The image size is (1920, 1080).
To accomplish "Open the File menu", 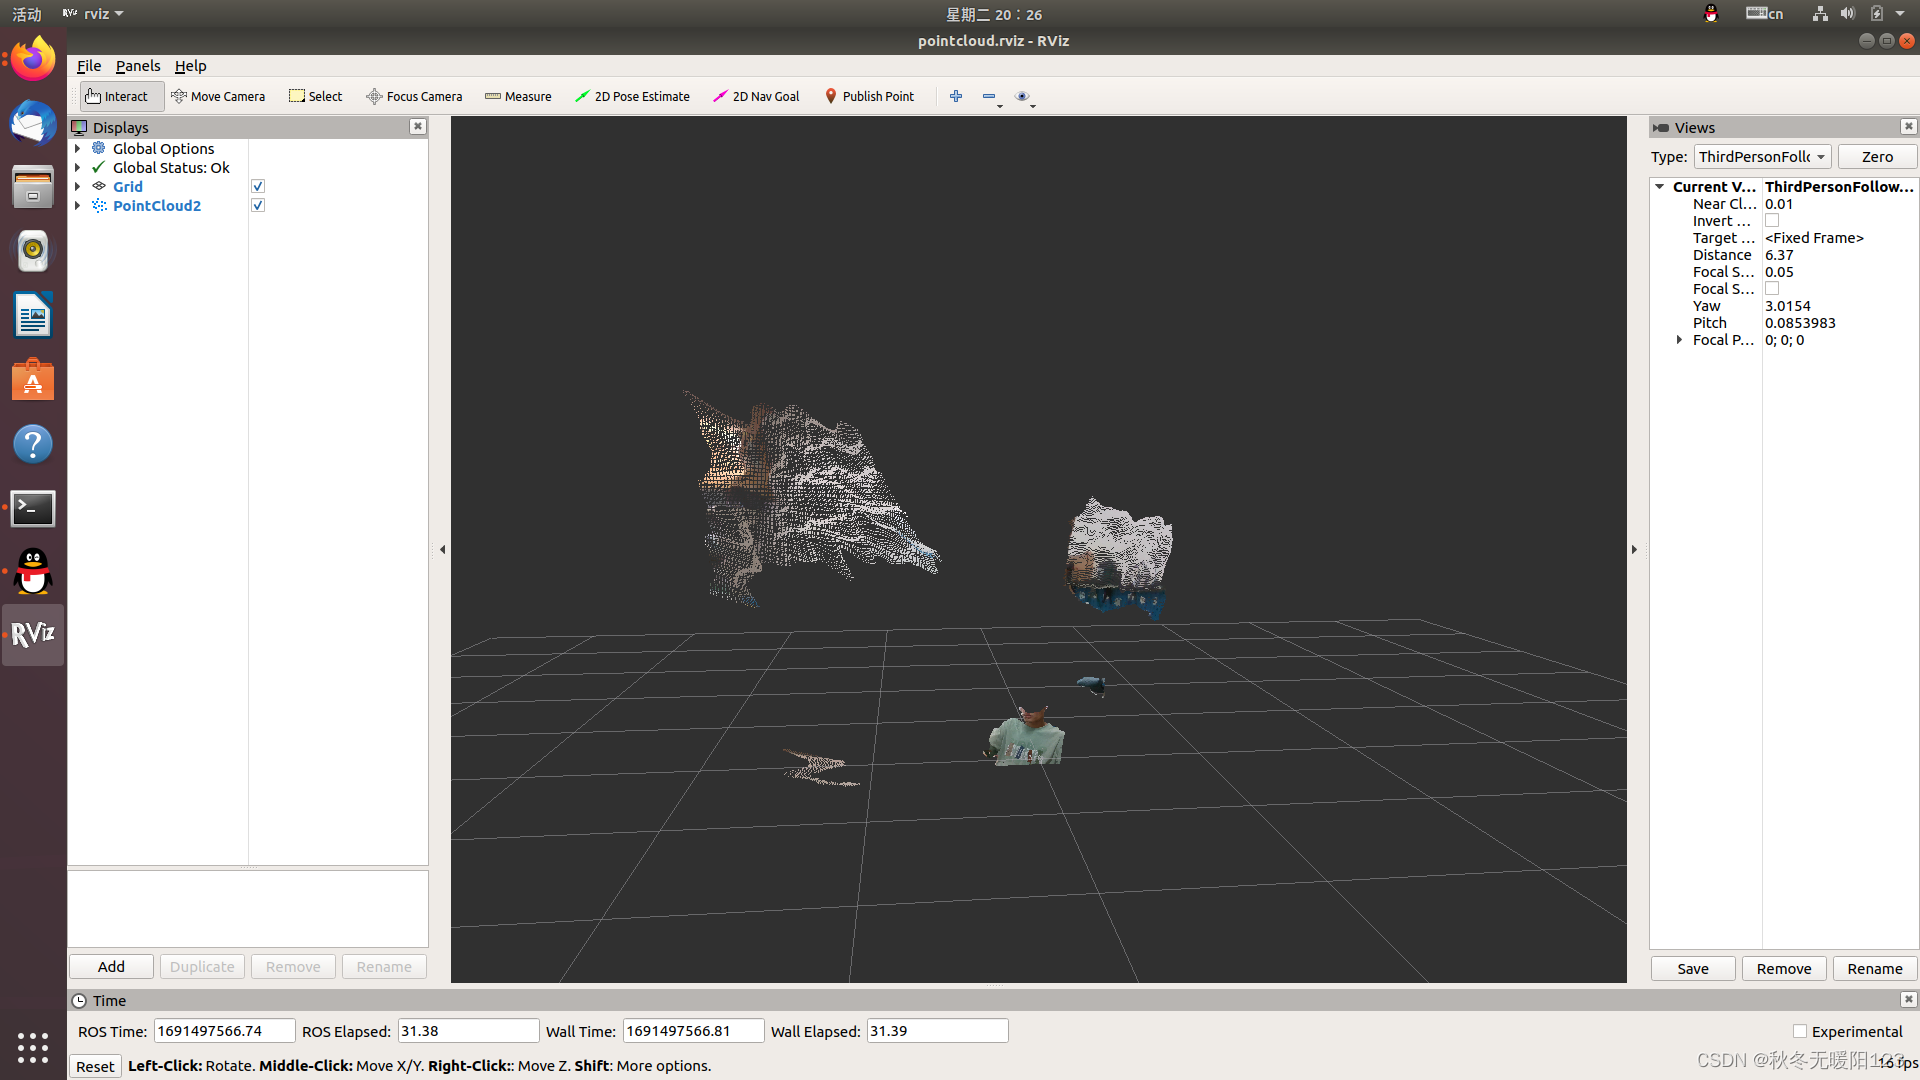I will 88,66.
